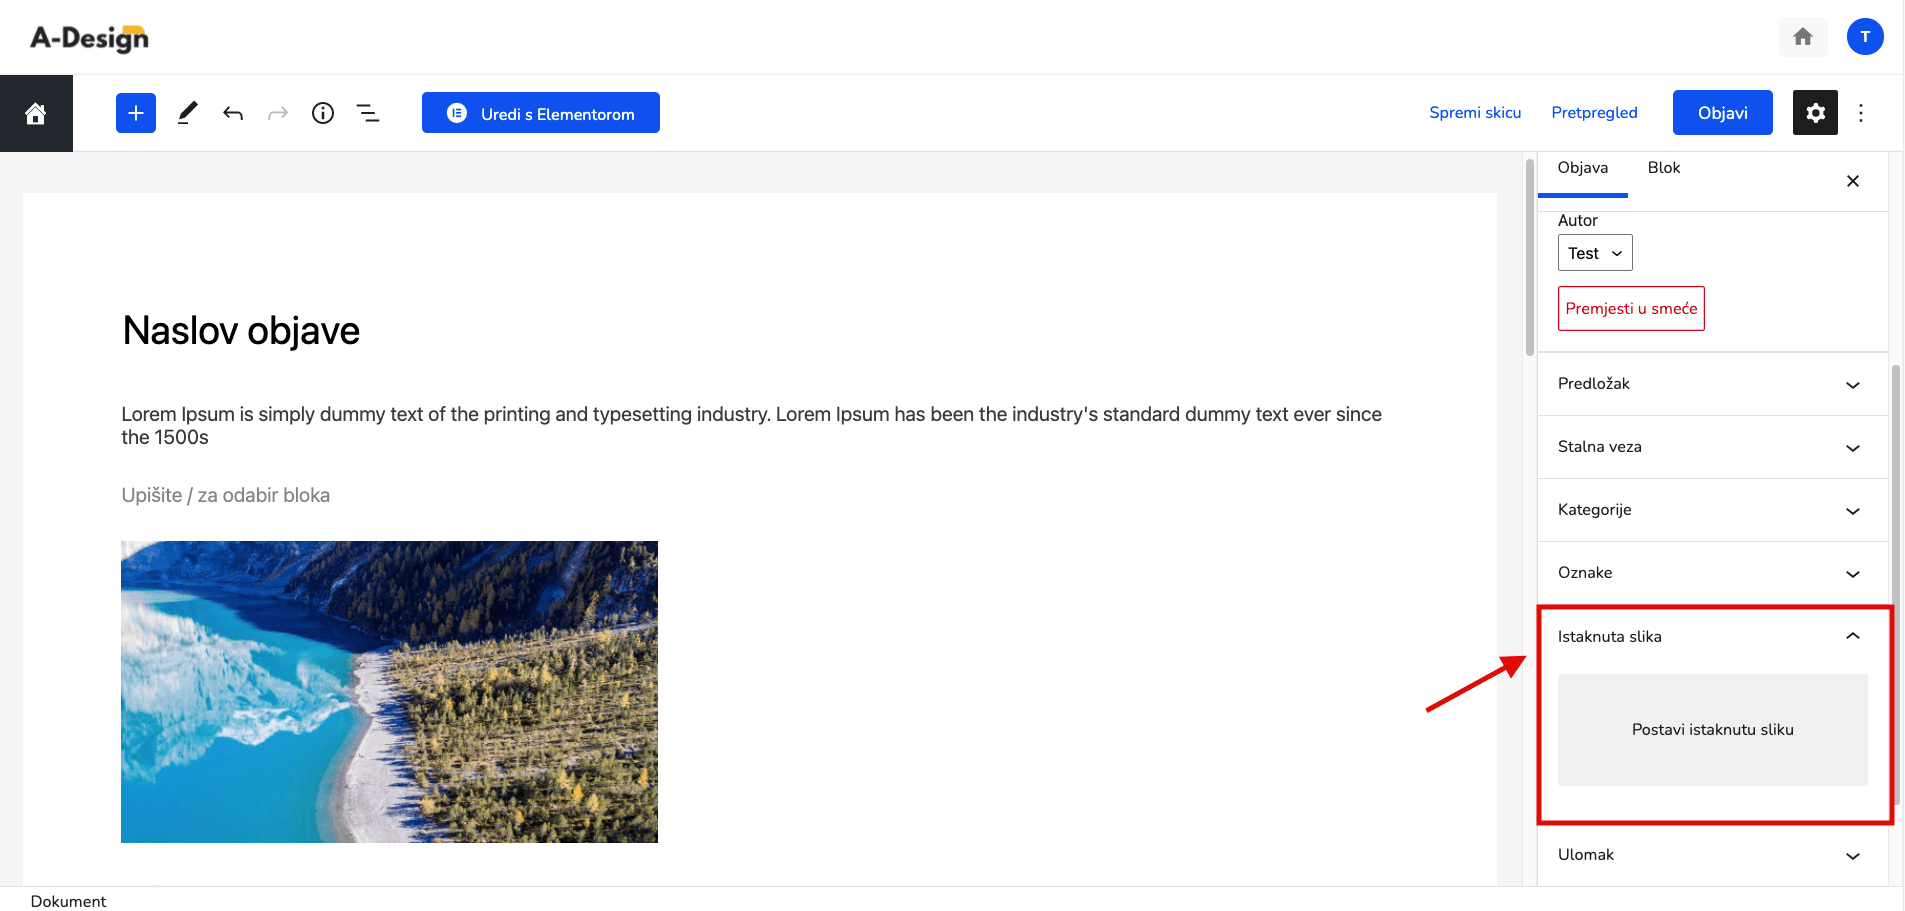The image size is (1905, 911).
Task: Open the three-dot options menu
Action: (1861, 113)
